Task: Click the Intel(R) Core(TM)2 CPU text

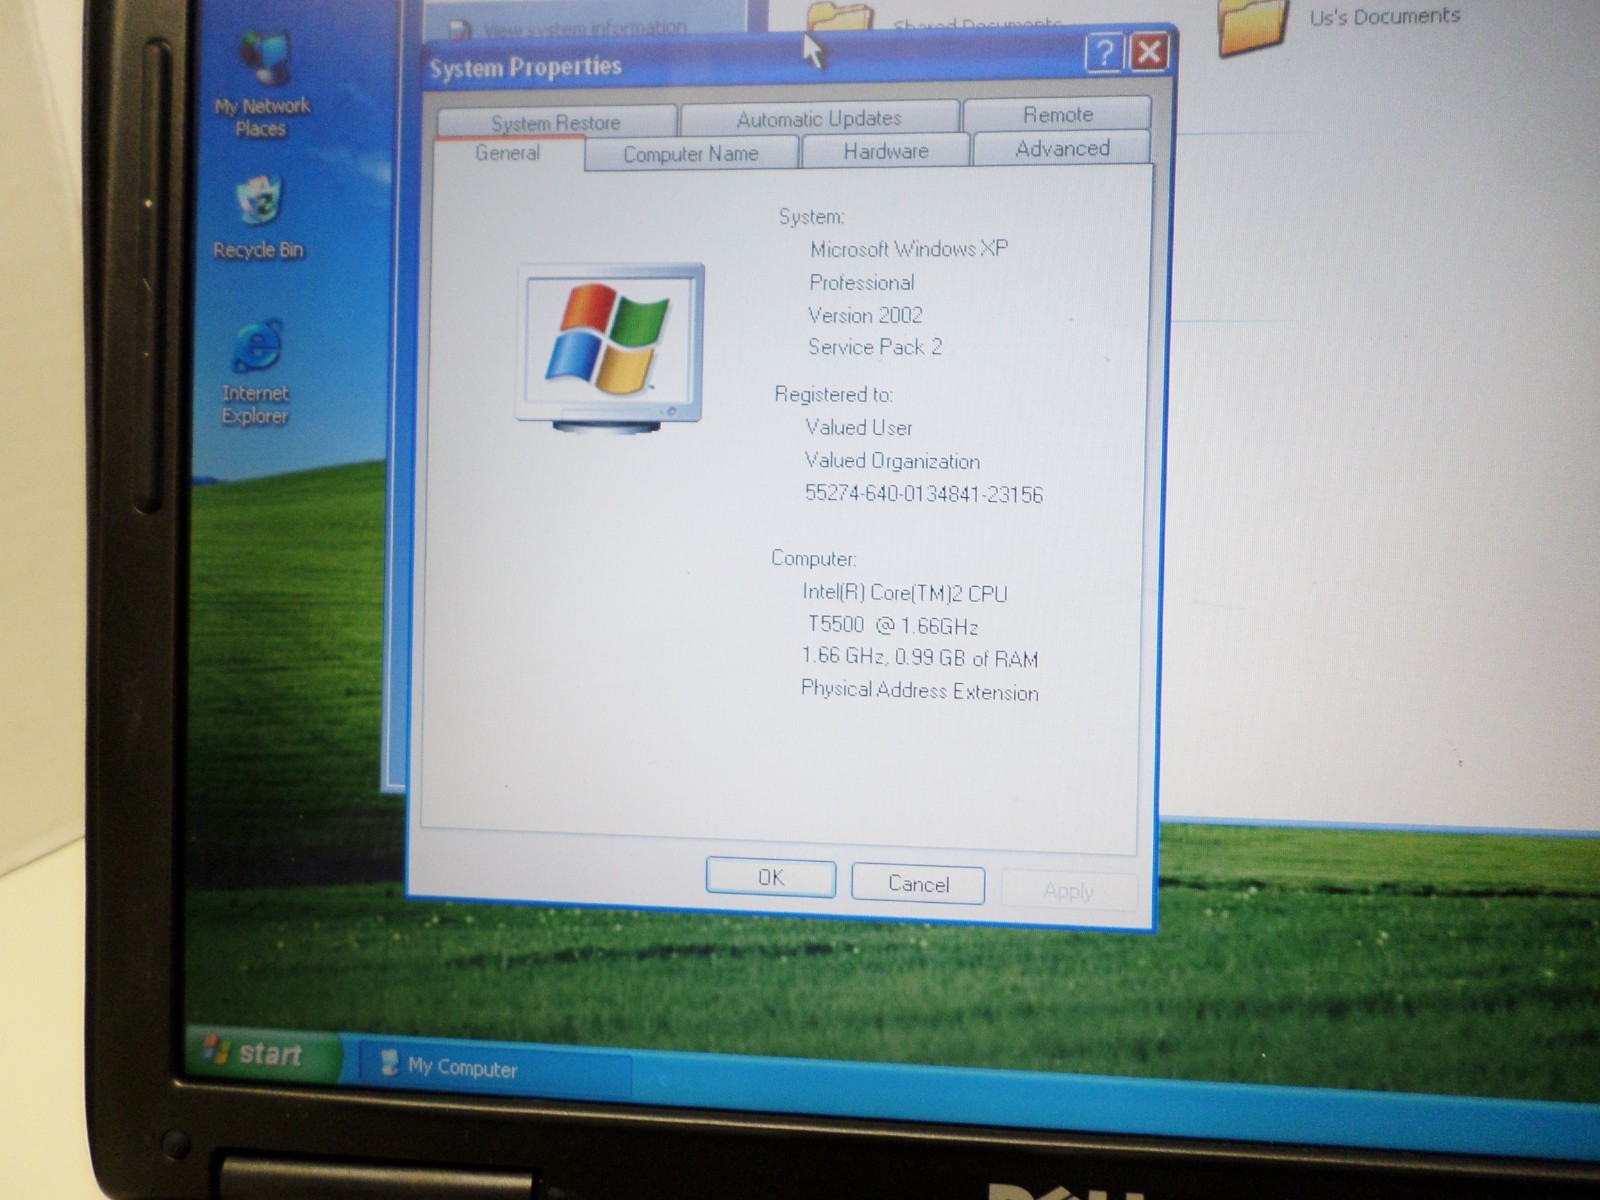Action: click(x=905, y=592)
